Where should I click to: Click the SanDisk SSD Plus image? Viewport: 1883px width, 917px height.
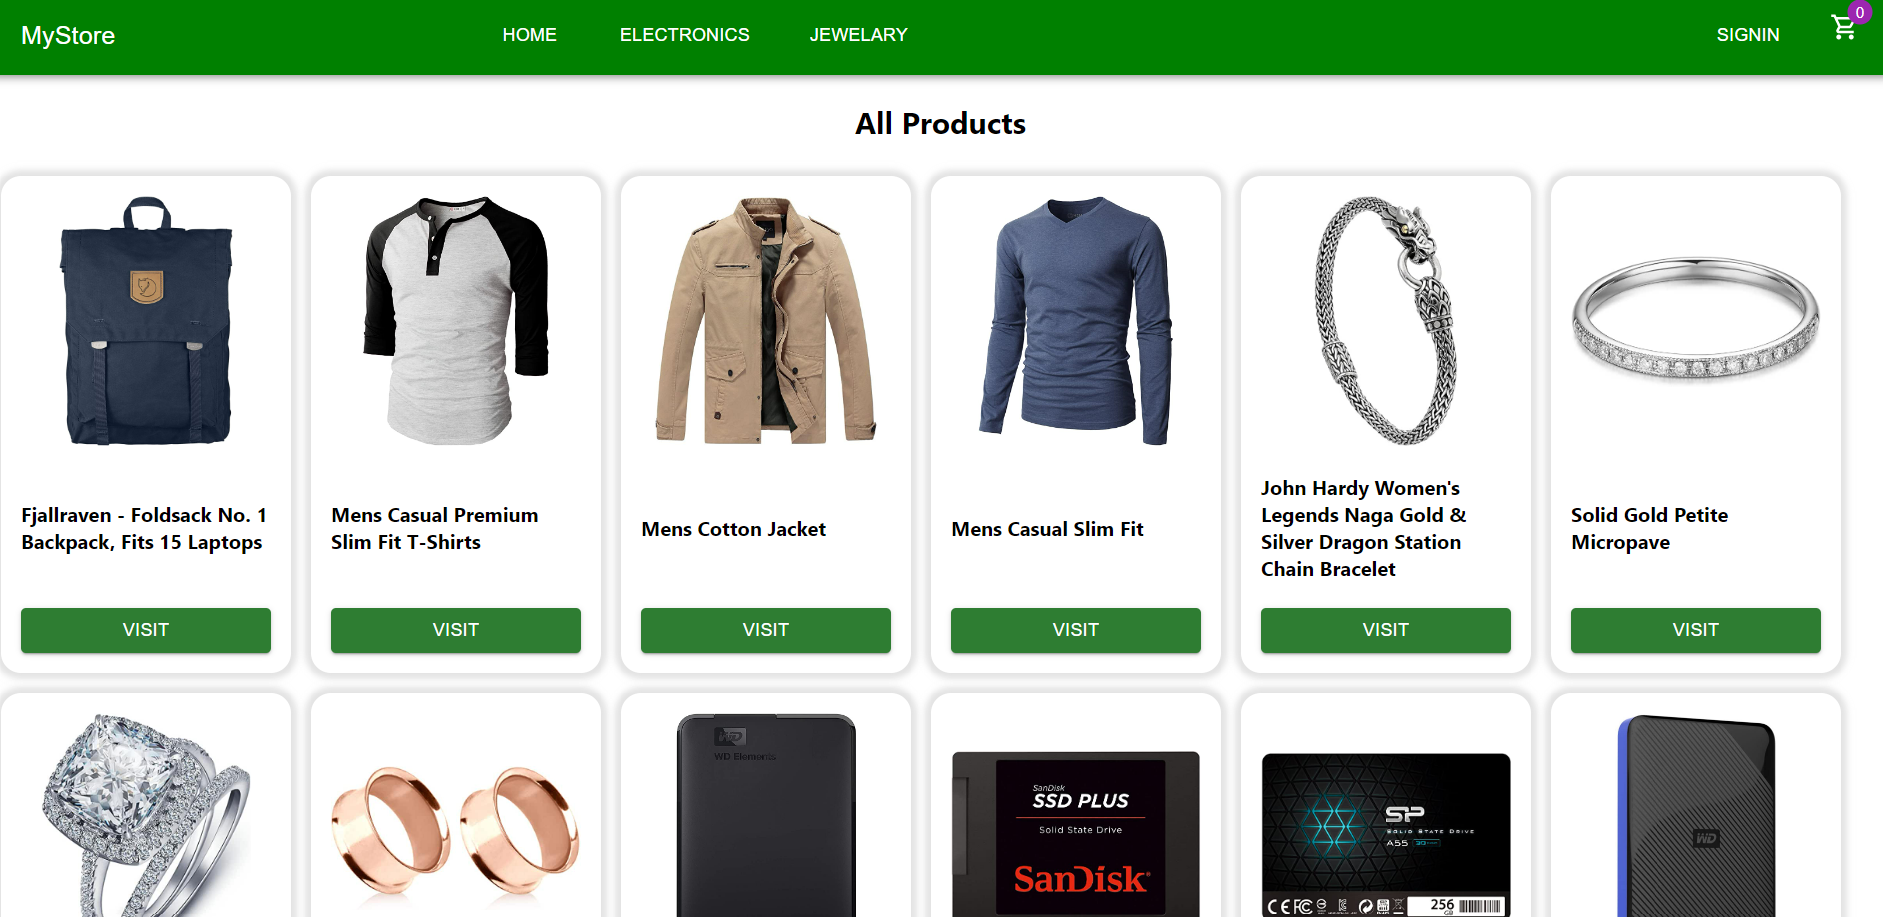click(1076, 833)
